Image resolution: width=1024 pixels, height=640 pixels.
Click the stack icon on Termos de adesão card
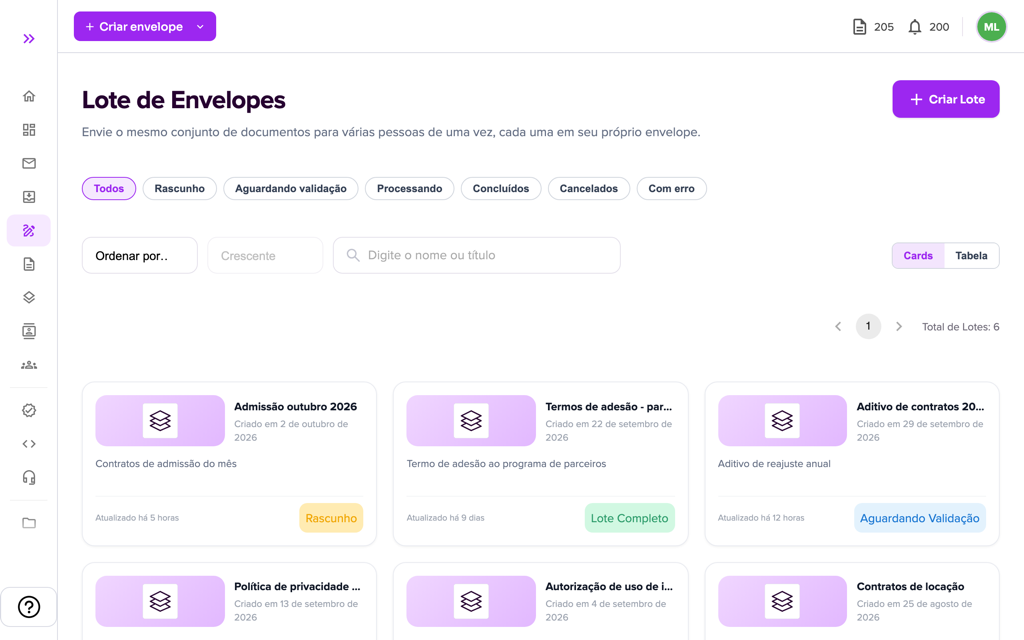tap(471, 420)
